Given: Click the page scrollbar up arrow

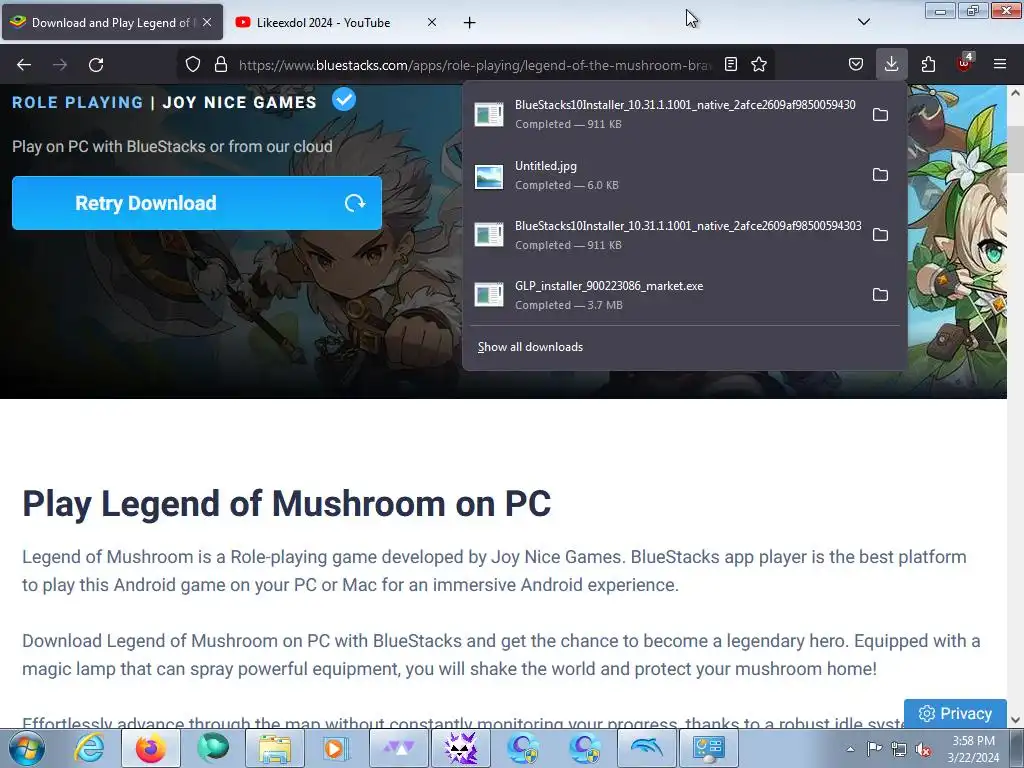Looking at the screenshot, I should (x=1016, y=92).
